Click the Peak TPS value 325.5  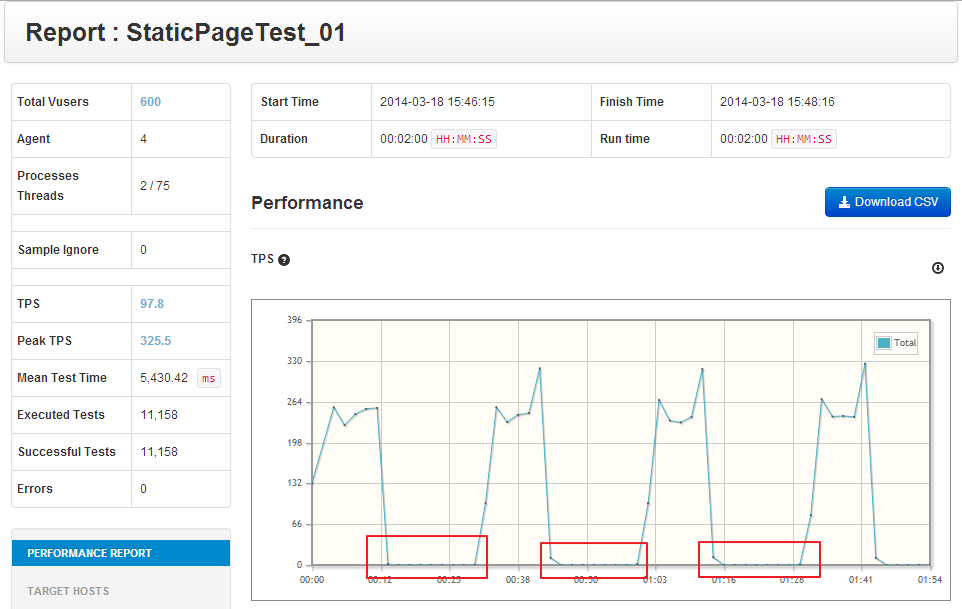click(x=155, y=341)
